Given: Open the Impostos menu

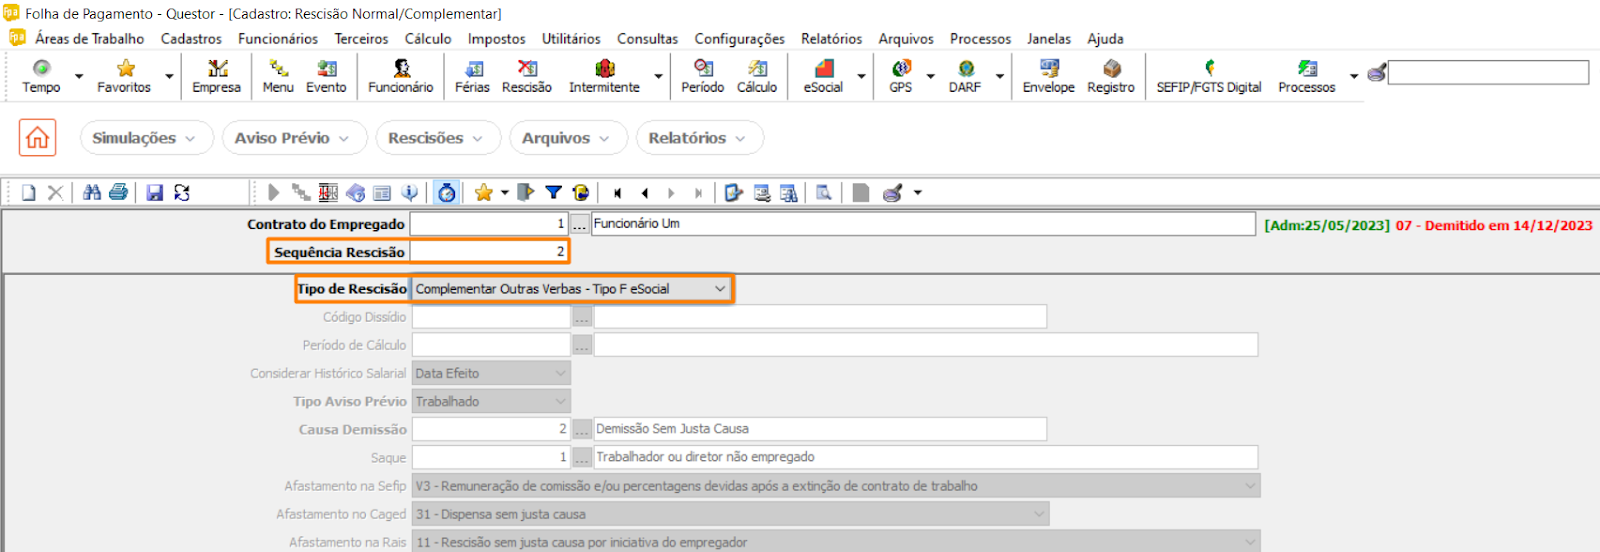Looking at the screenshot, I should 496,39.
